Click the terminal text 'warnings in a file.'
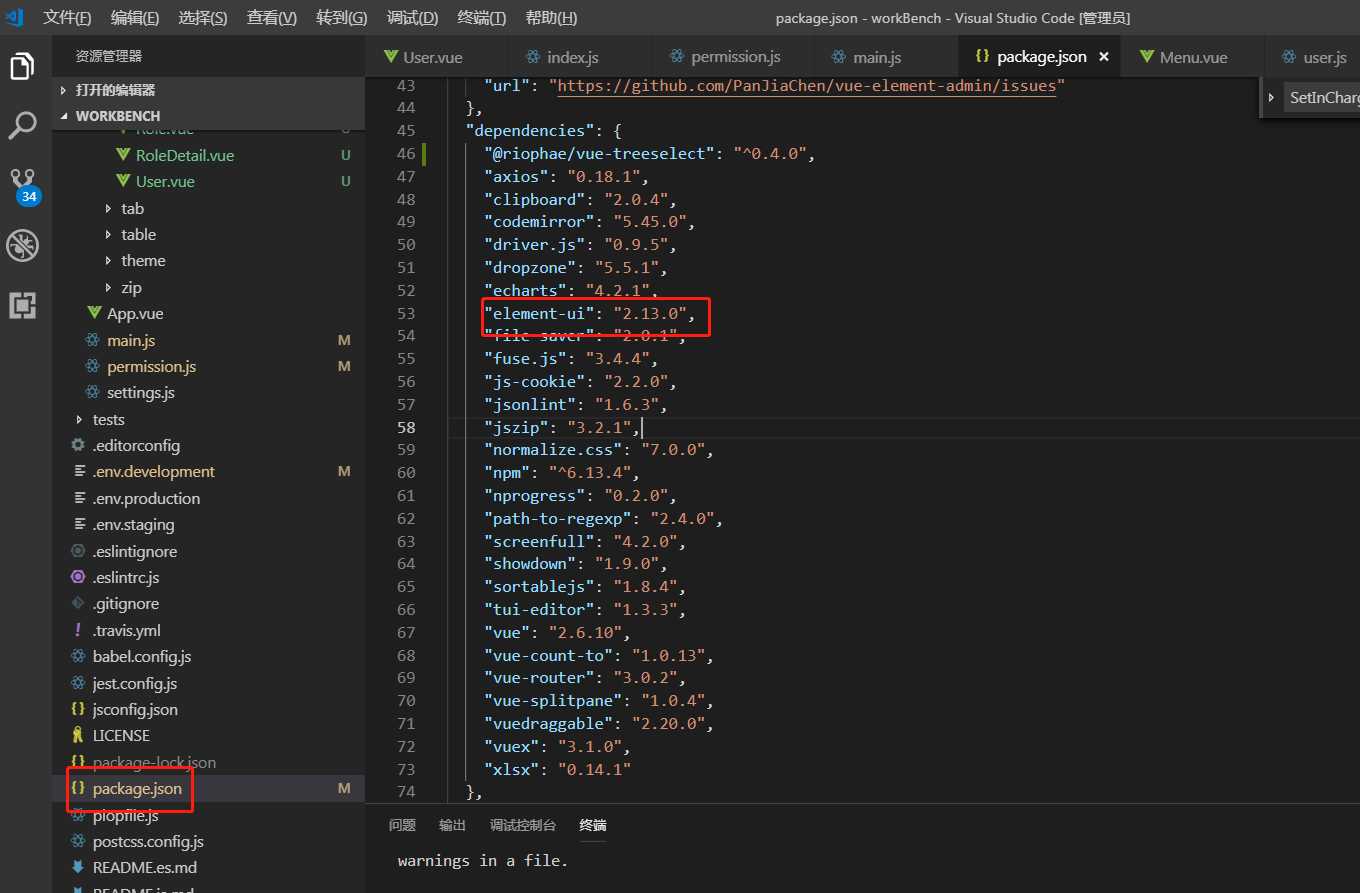The image size is (1360, 893). click(482, 860)
